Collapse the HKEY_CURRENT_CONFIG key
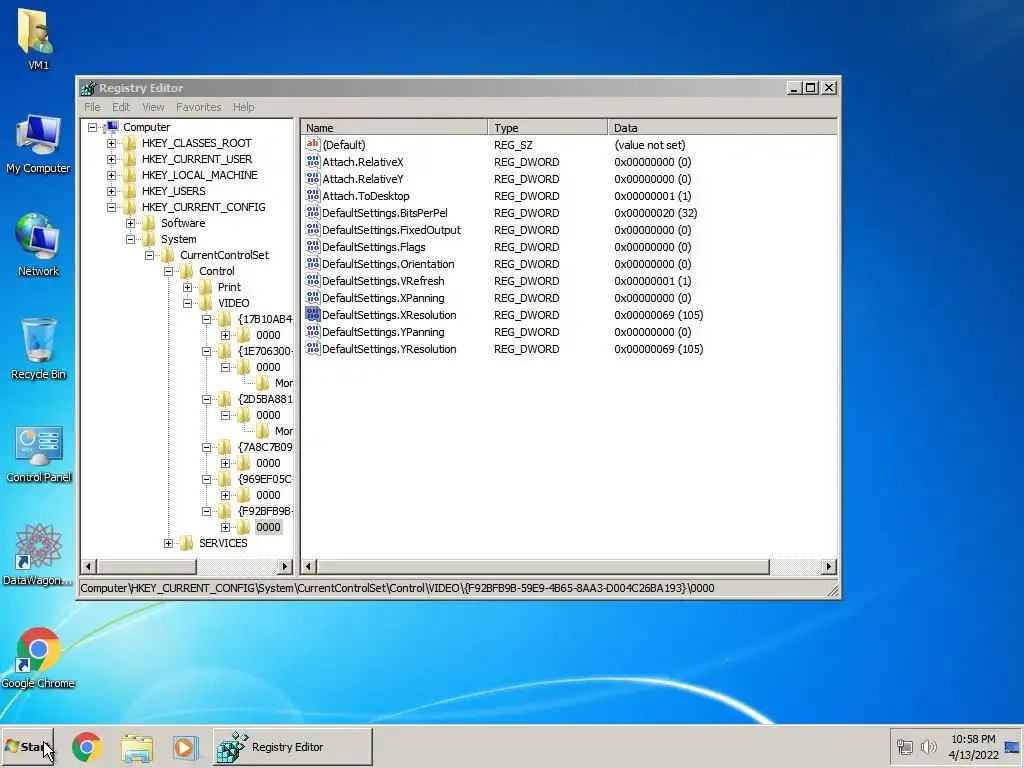 pyautogui.click(x=112, y=207)
